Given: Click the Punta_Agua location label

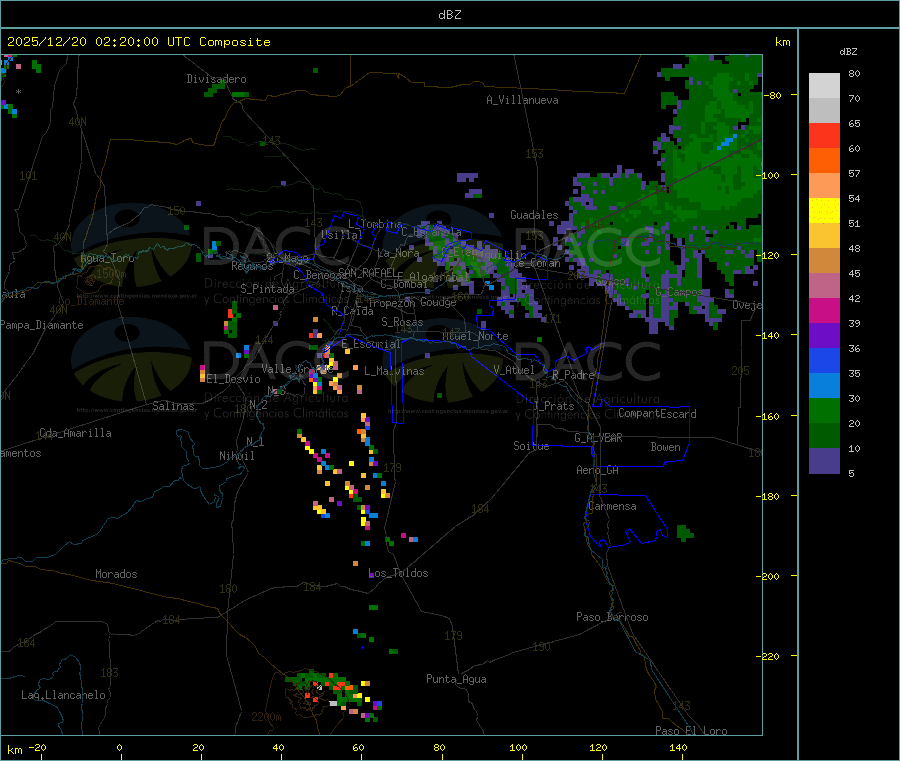Looking at the screenshot, I should click(x=456, y=679).
